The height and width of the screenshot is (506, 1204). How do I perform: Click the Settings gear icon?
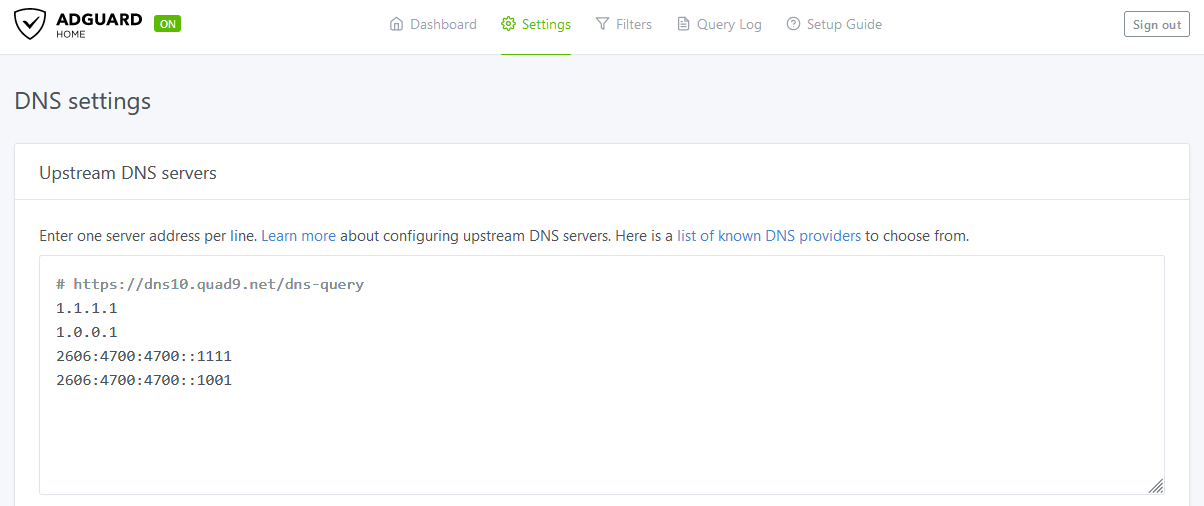(x=508, y=24)
